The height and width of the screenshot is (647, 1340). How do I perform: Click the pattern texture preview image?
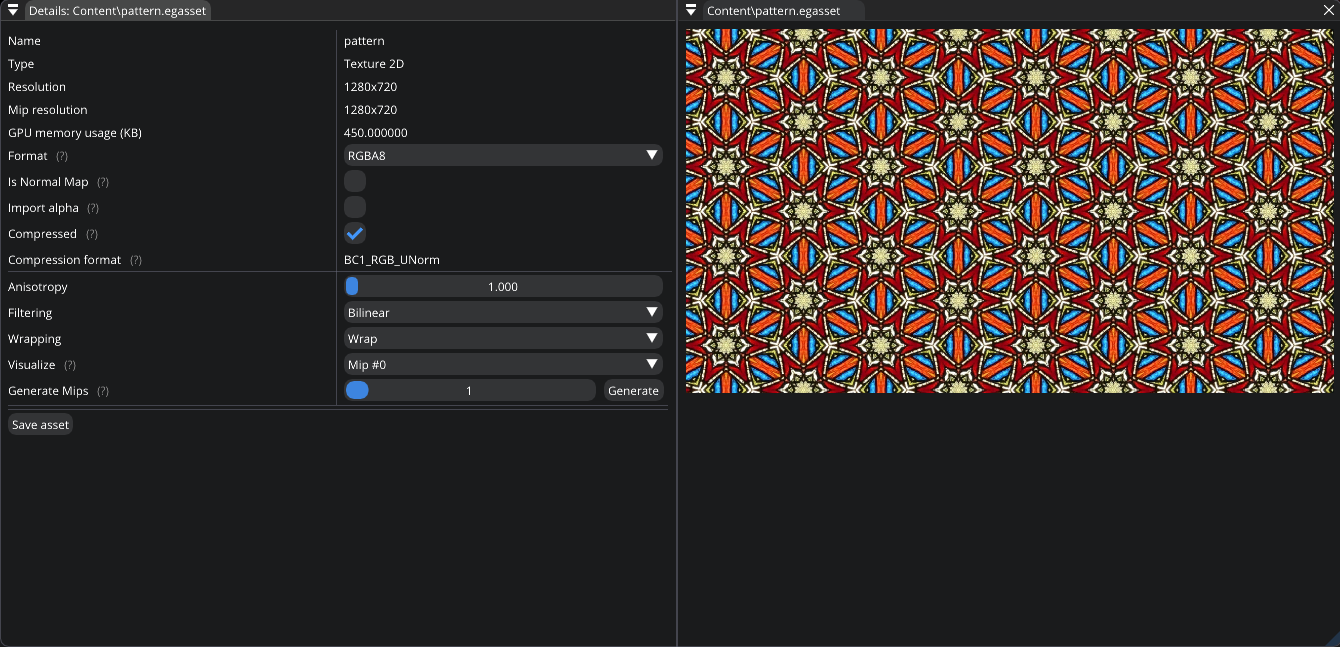[x=1009, y=211]
